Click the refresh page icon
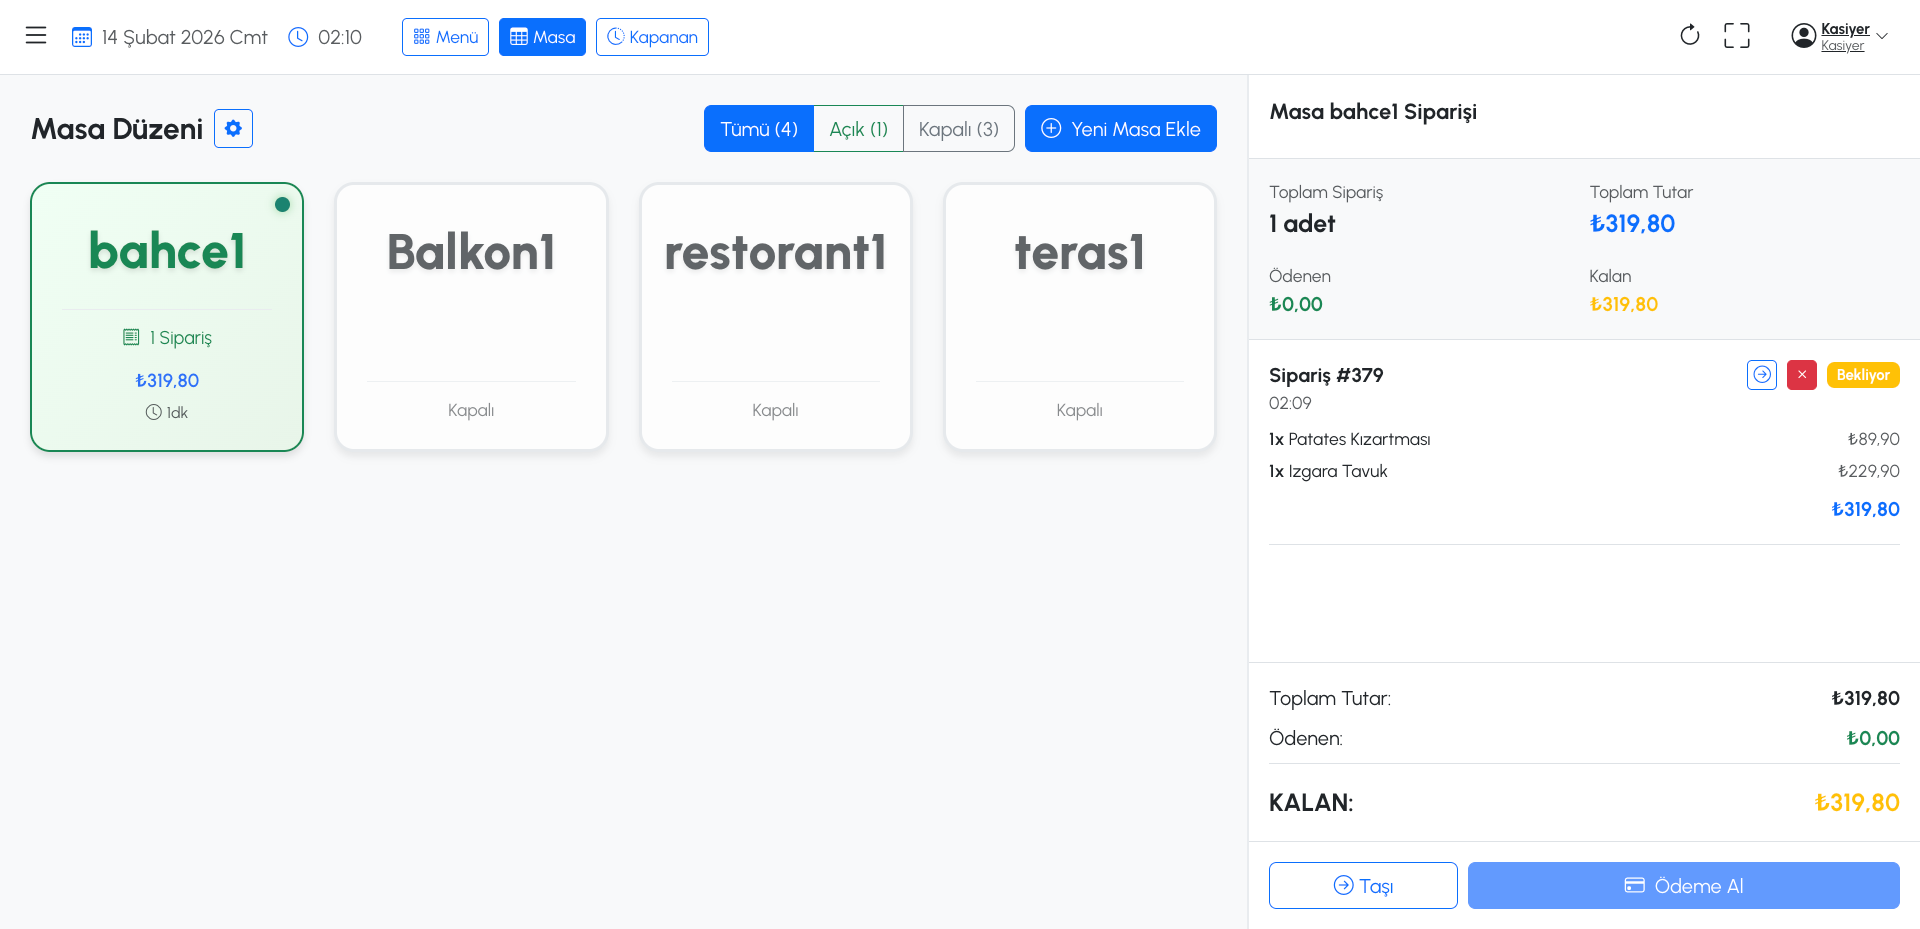The image size is (1920, 929). point(1689,36)
